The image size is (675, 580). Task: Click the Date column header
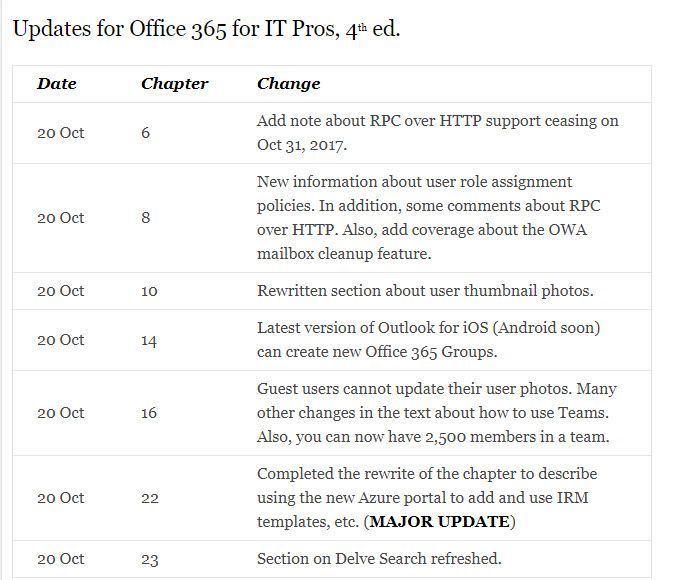tap(56, 84)
